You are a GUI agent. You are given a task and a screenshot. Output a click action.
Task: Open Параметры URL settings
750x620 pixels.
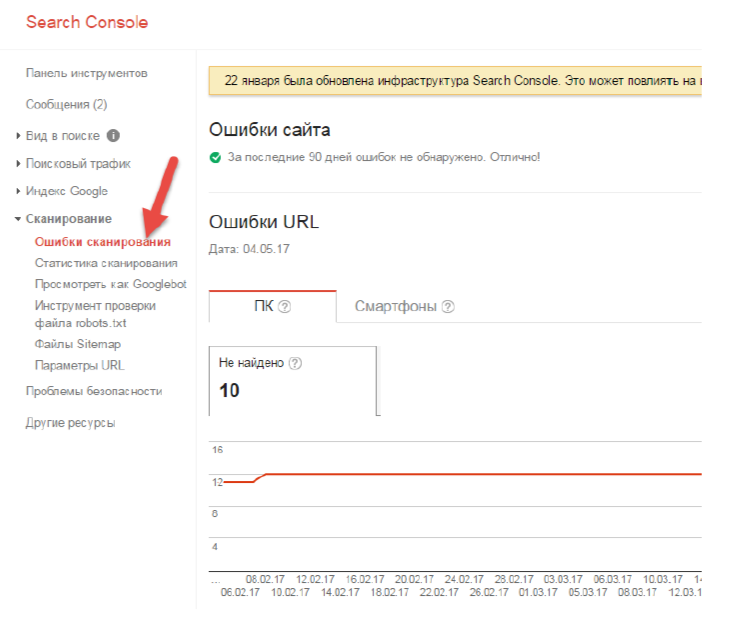tap(79, 365)
